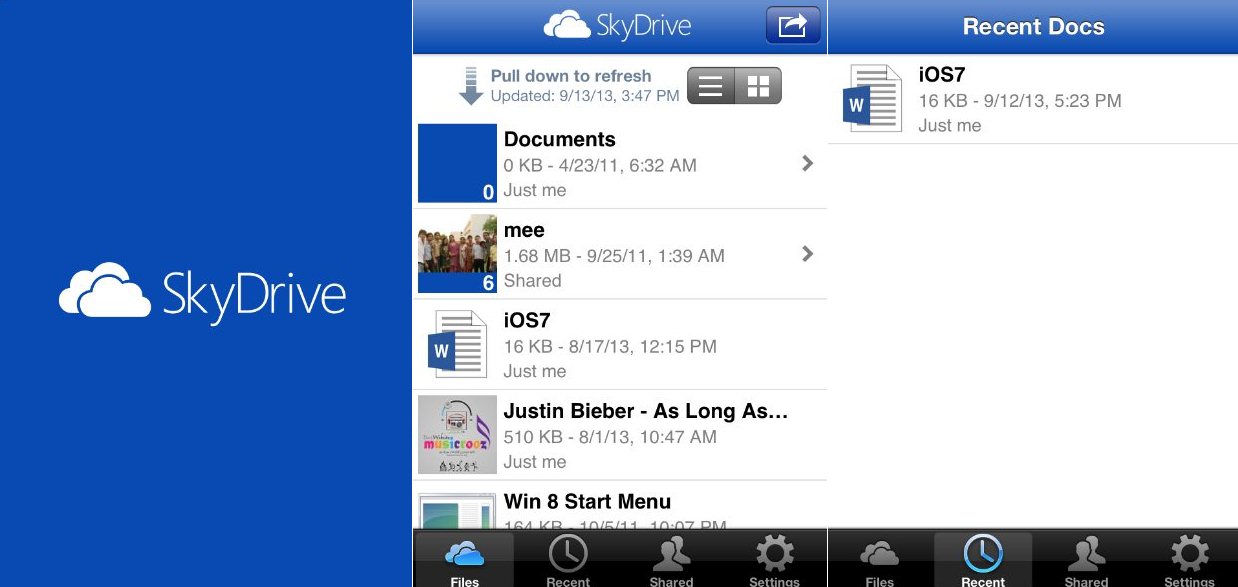The height and width of the screenshot is (587, 1238).
Task: Open the mee folder photo thumbnail
Action: pos(457,254)
